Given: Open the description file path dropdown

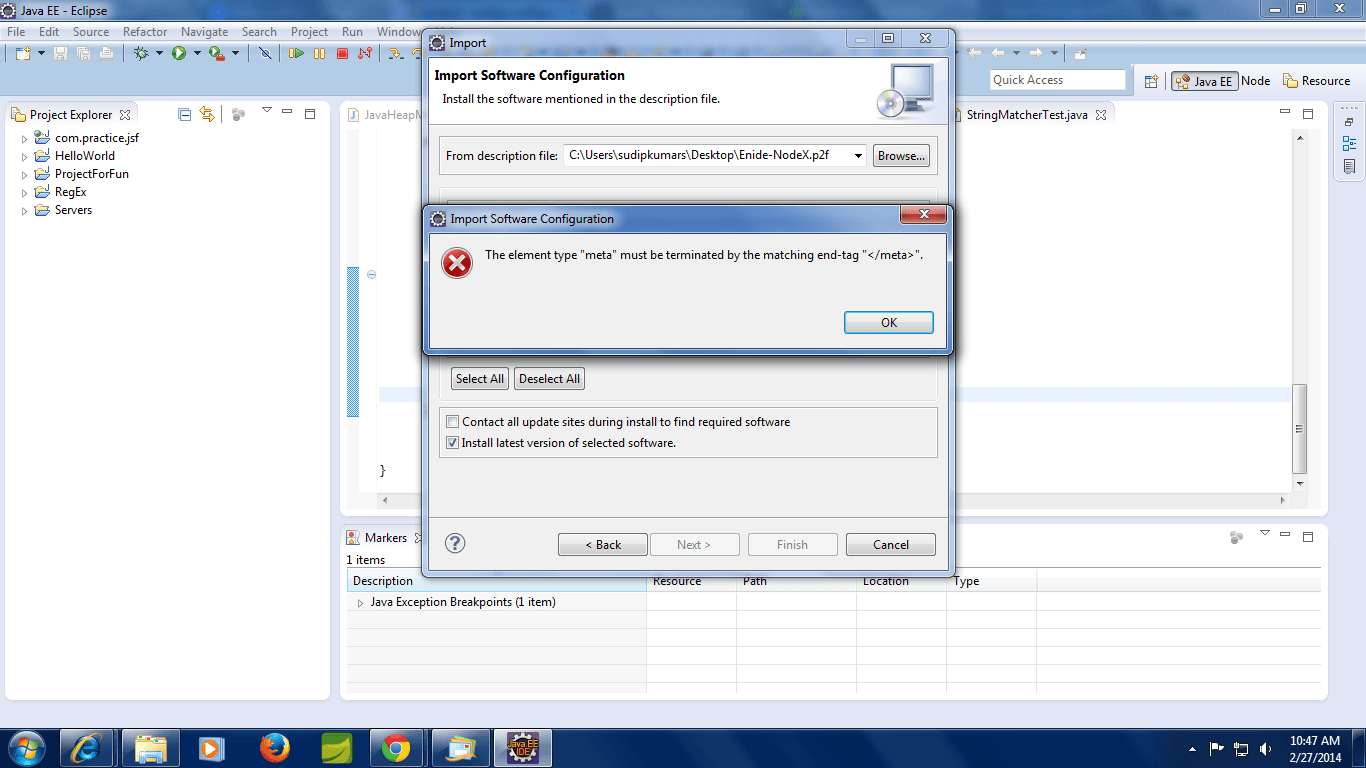Looking at the screenshot, I should click(x=856, y=155).
